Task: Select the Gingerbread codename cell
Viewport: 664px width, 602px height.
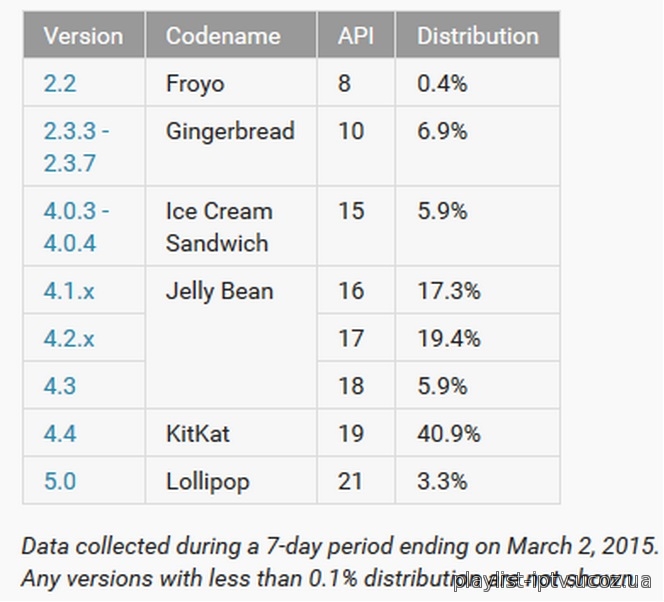Action: pyautogui.click(x=231, y=146)
